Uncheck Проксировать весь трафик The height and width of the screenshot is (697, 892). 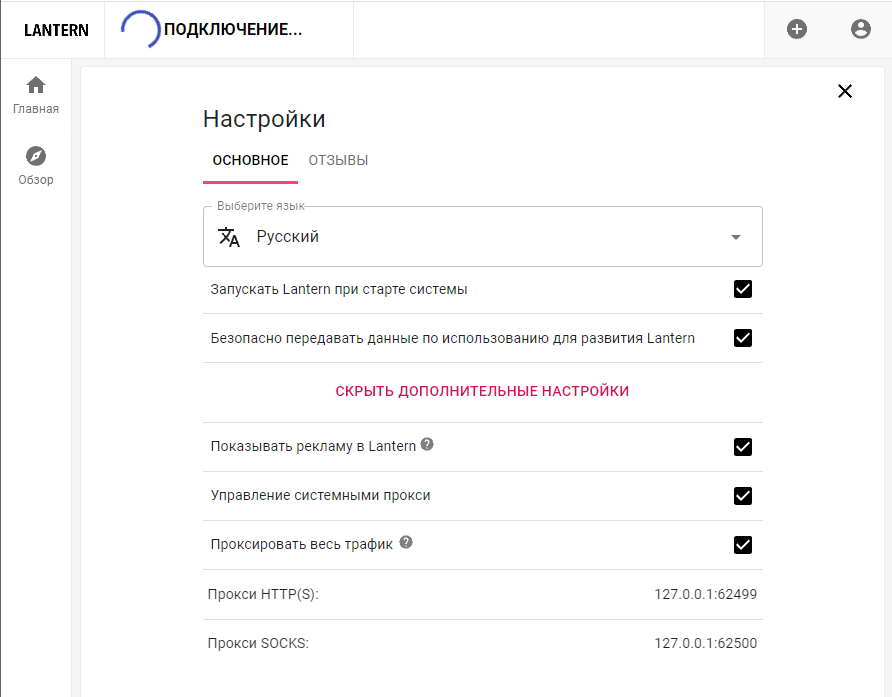click(x=743, y=544)
